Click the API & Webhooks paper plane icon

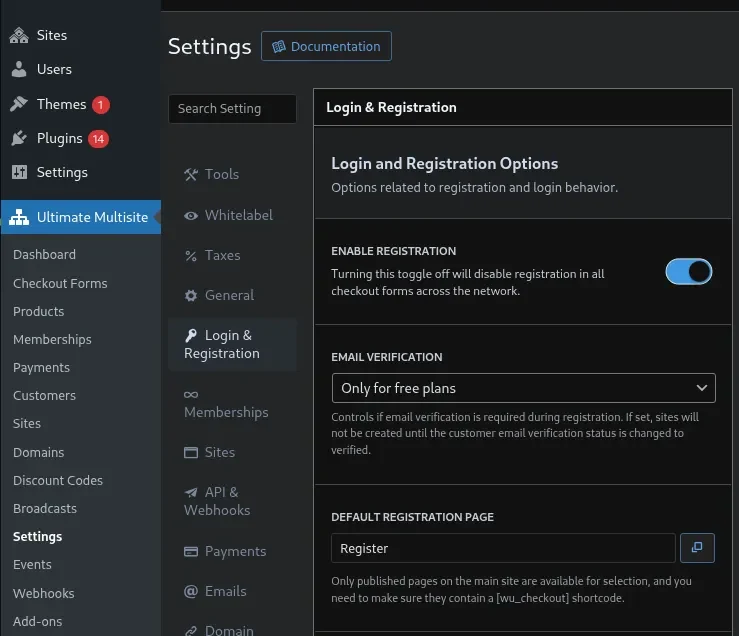[x=191, y=492]
